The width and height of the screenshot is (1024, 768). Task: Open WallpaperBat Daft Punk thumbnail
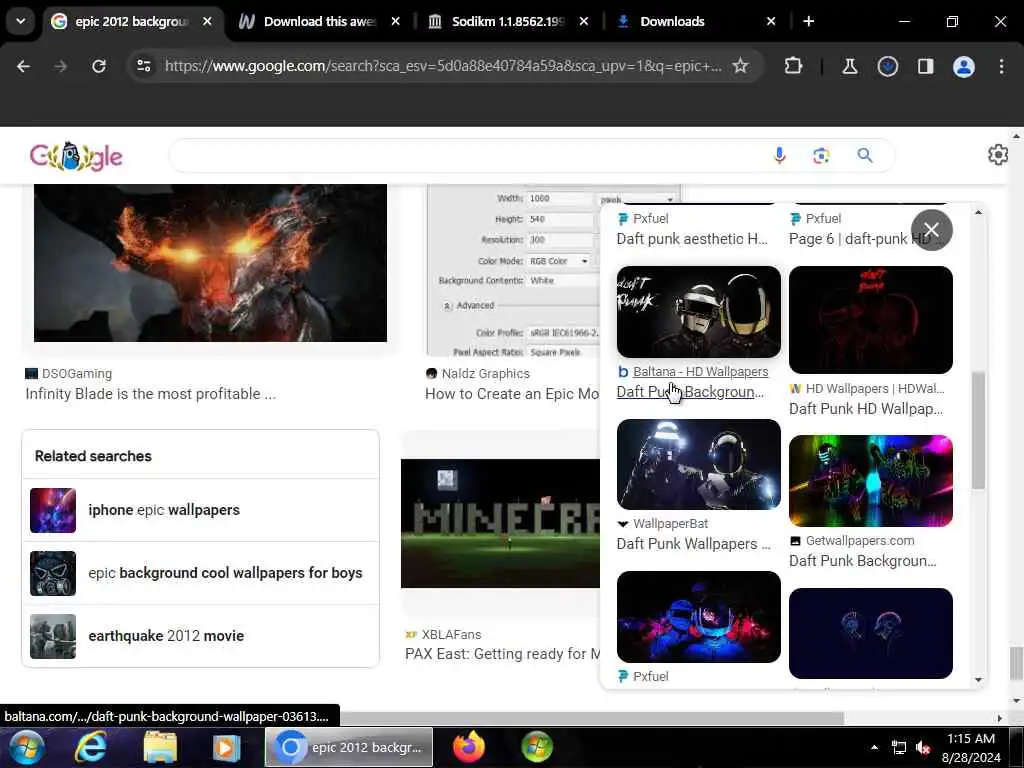coord(698,464)
